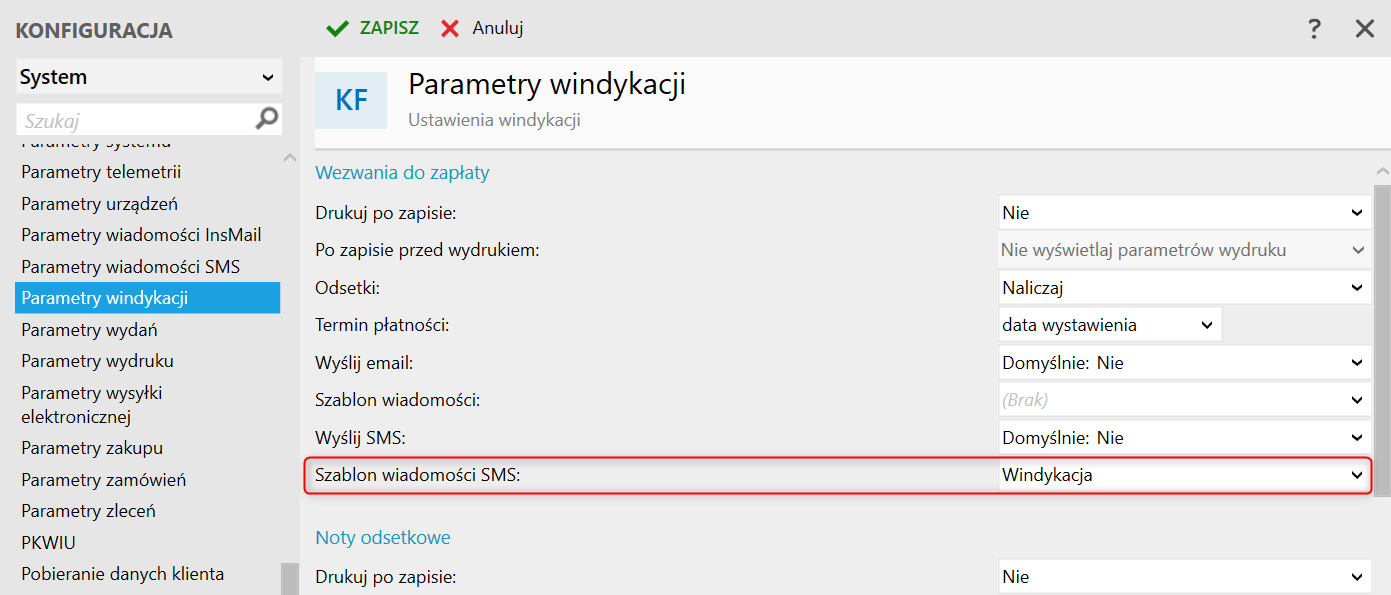Go to Parametry zamówień settings
This screenshot has height=595, width=1391.
[103, 480]
